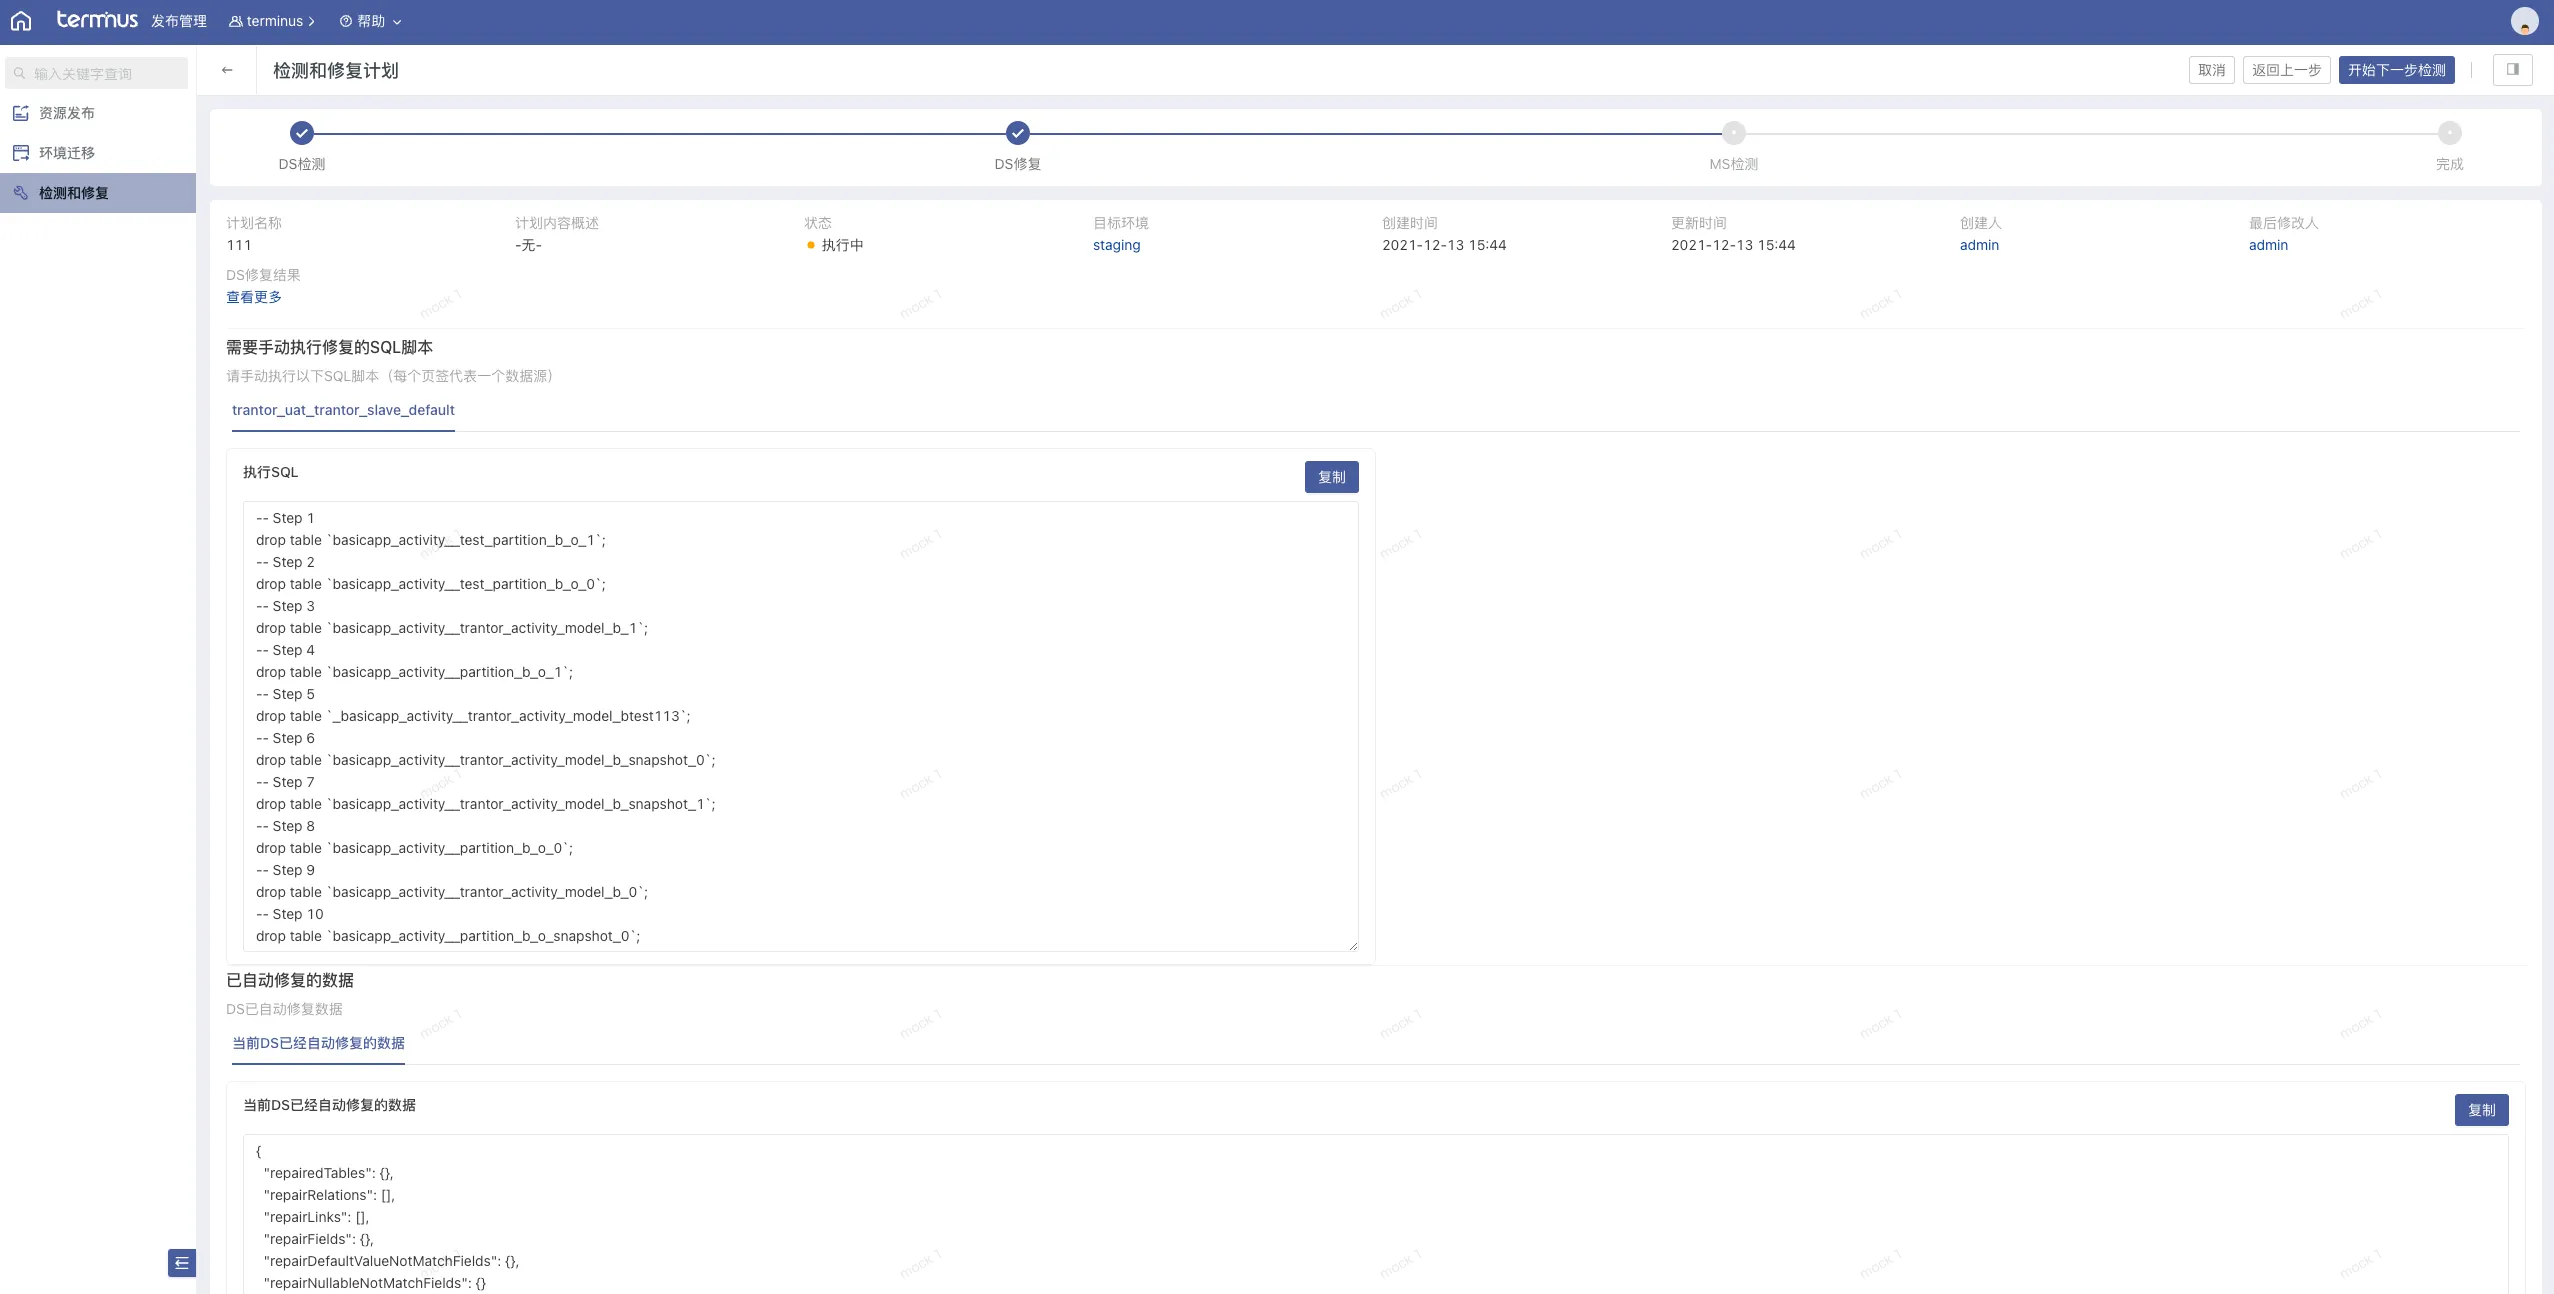Click inside the repaired data JSON area

pos(1375,1214)
